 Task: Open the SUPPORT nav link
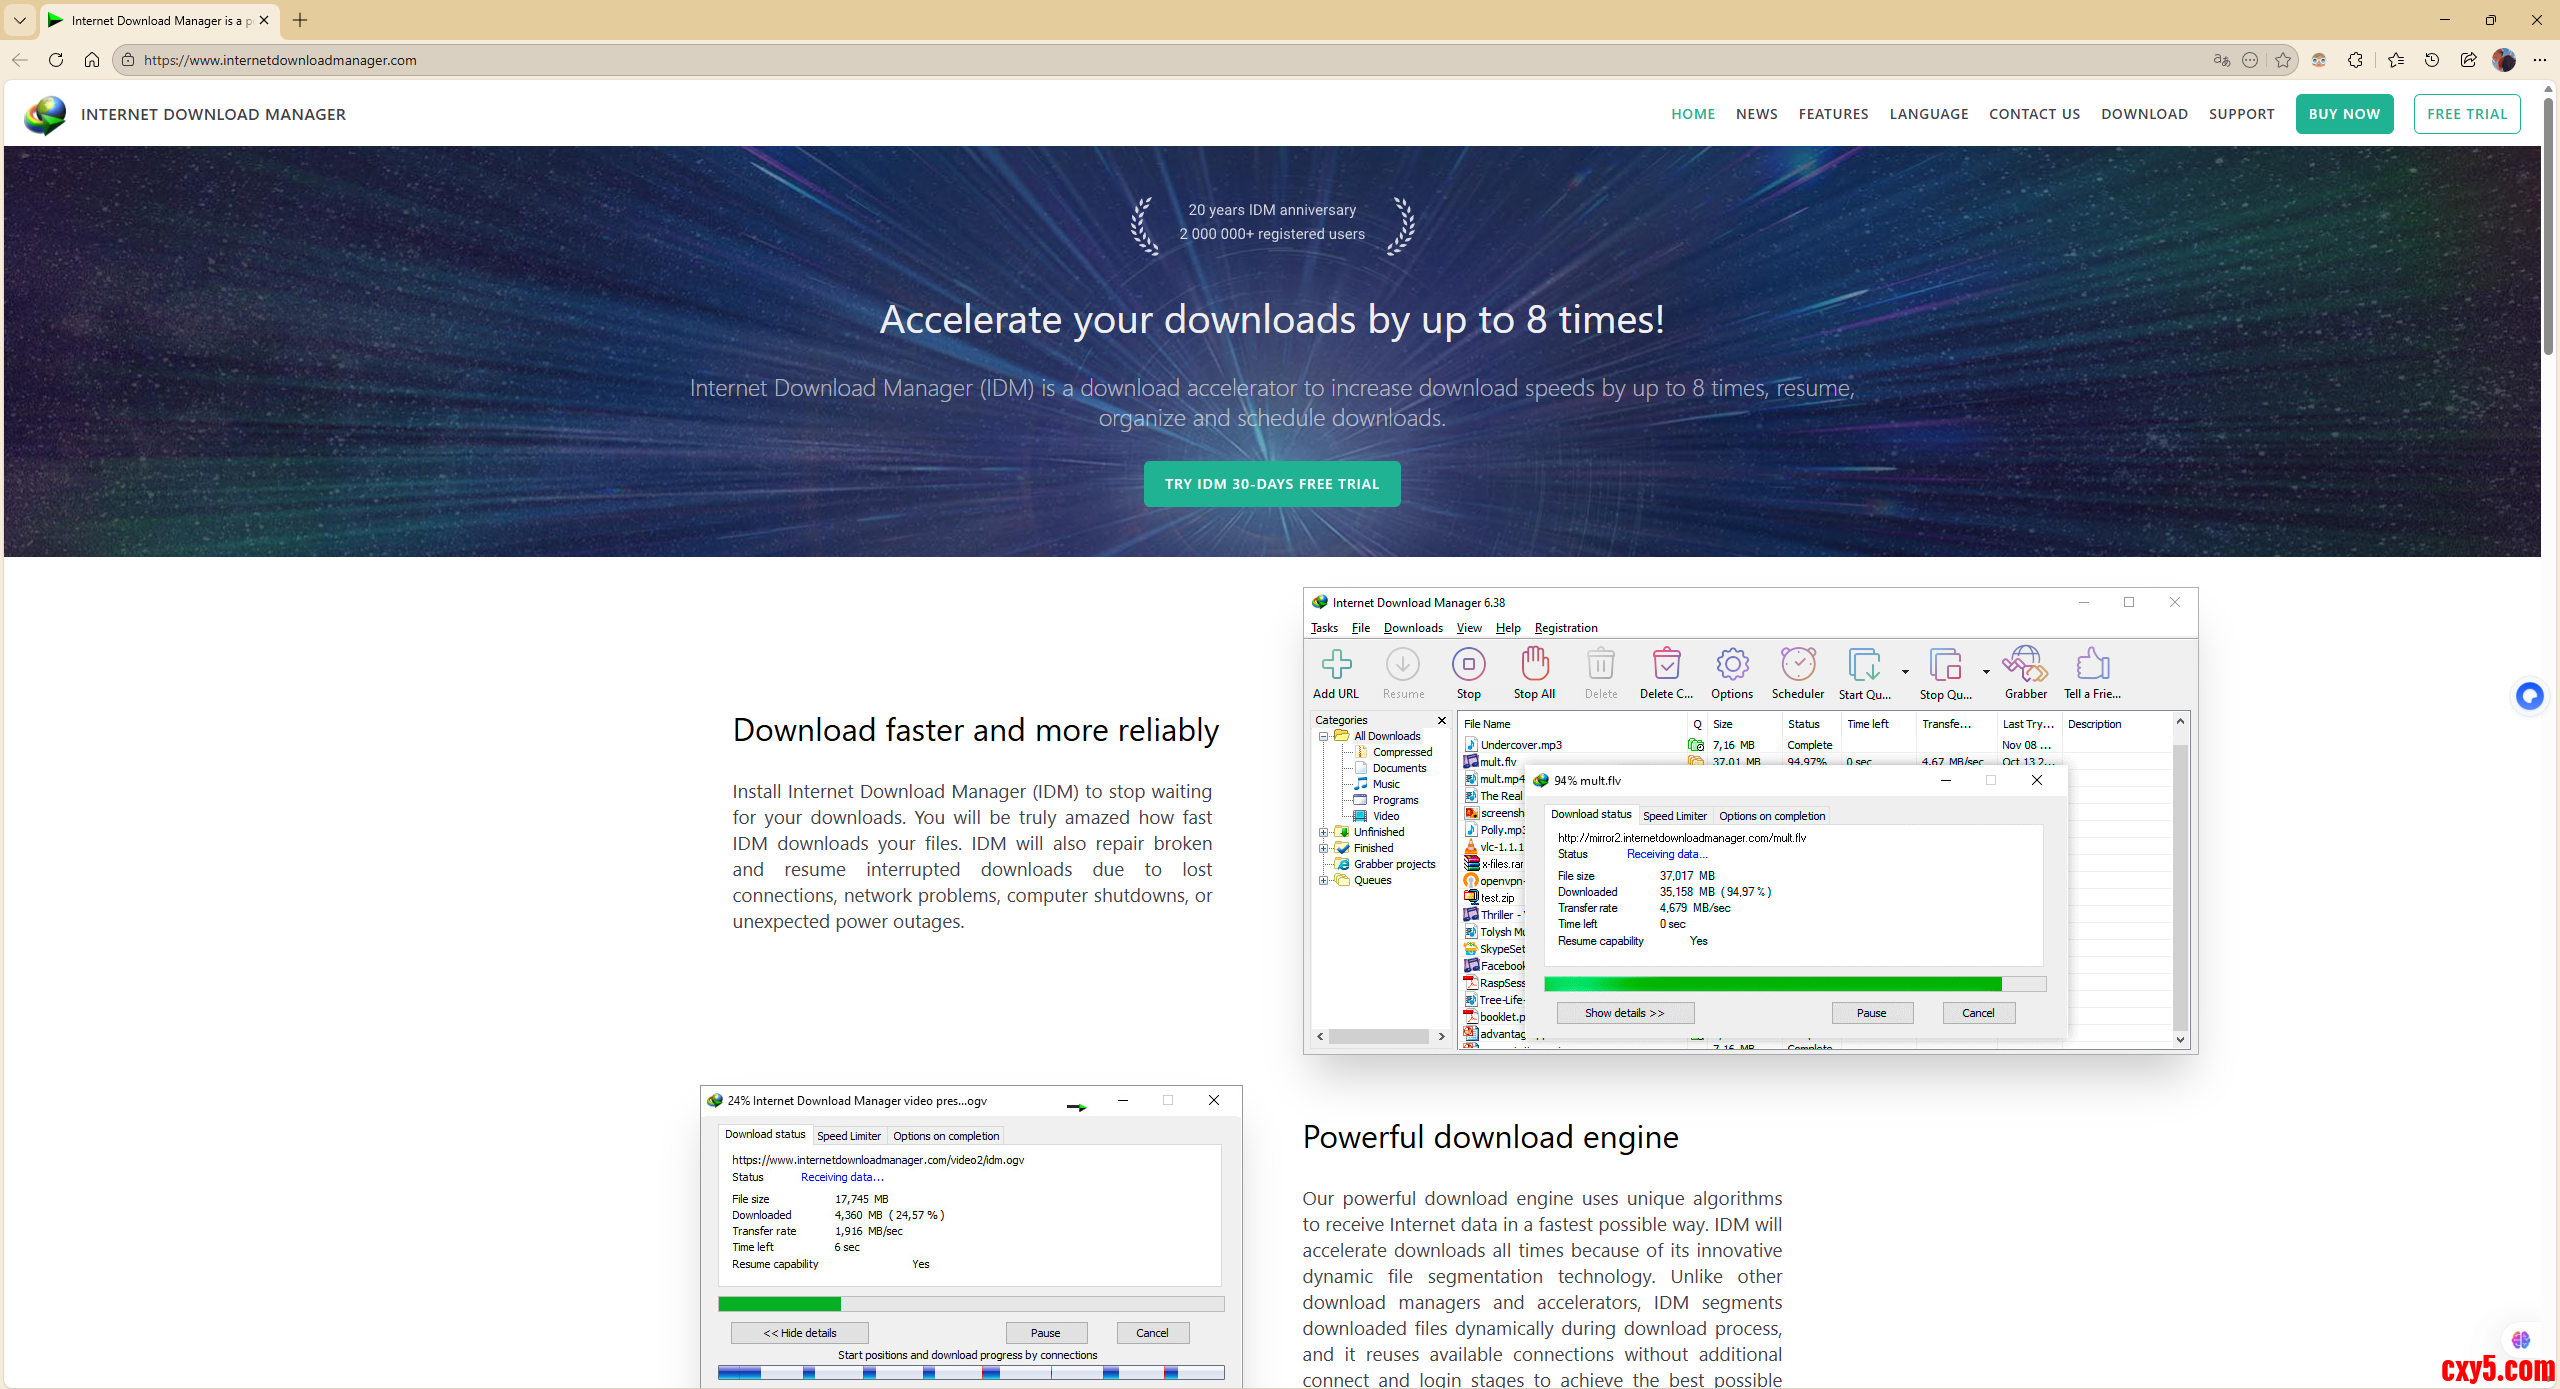[x=2241, y=114]
